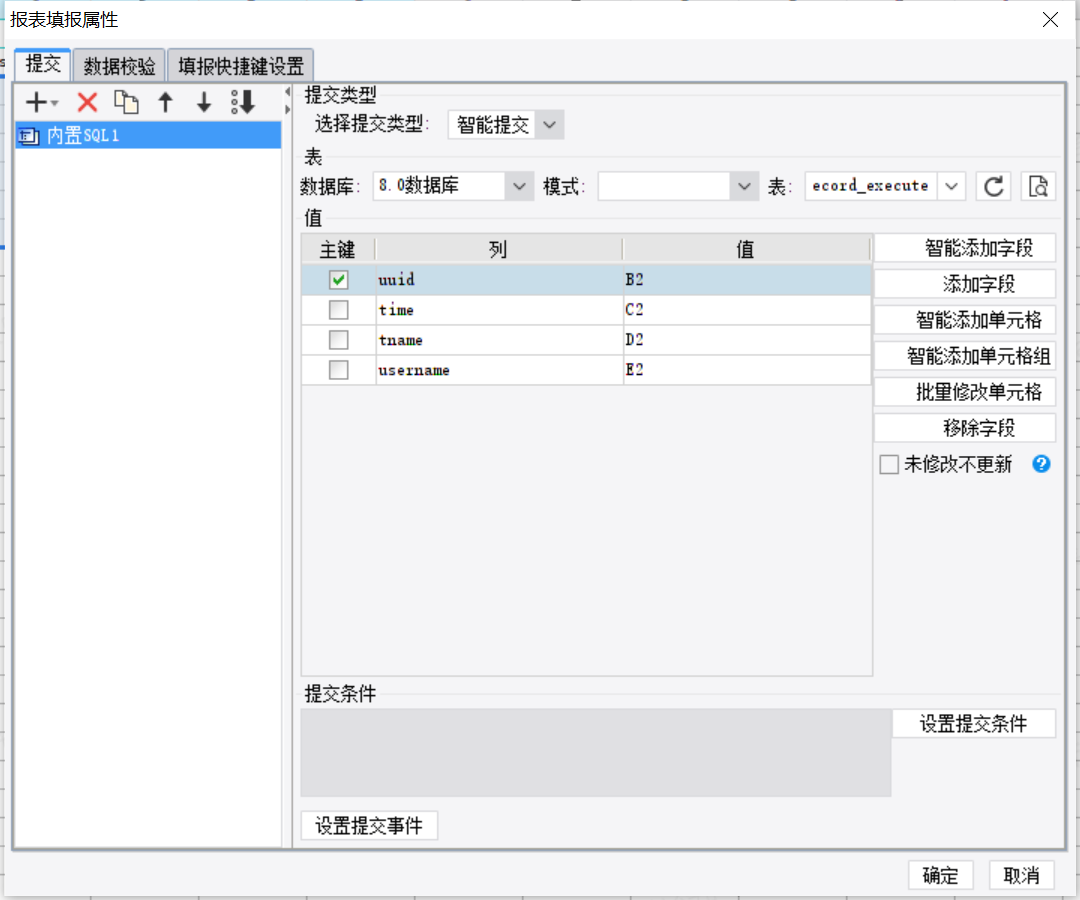1080x900 pixels.
Task: Switch to the 填报快捷键设置 tab
Action: (240, 66)
